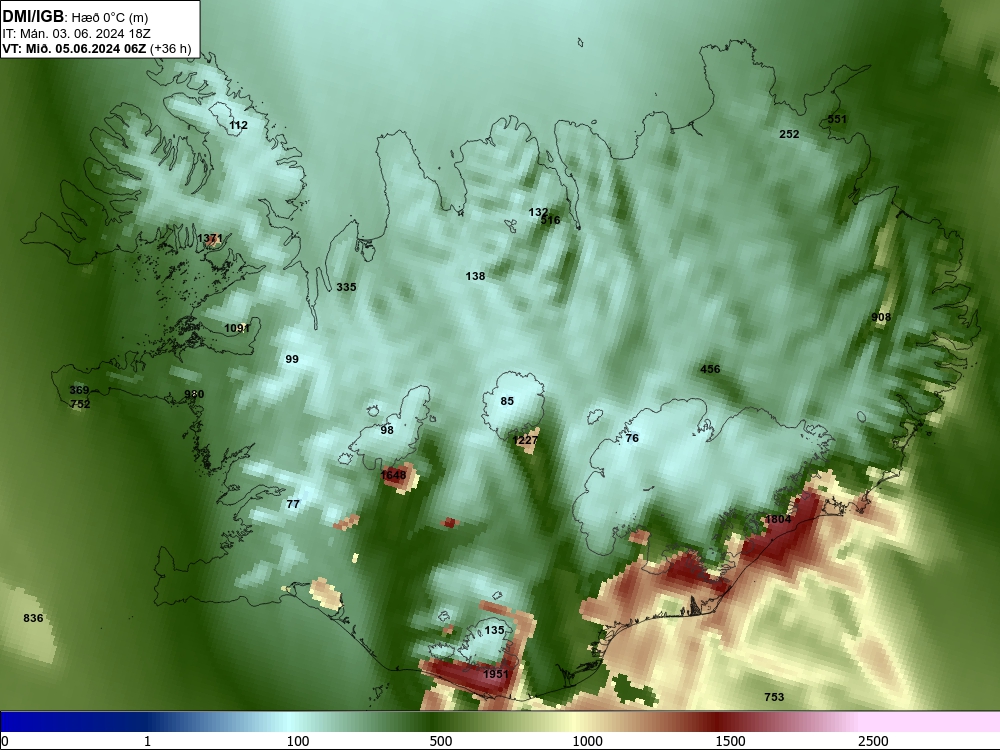Image resolution: width=1000 pixels, height=750 pixels.
Task: Select the 77 value label
Action: pos(293,504)
